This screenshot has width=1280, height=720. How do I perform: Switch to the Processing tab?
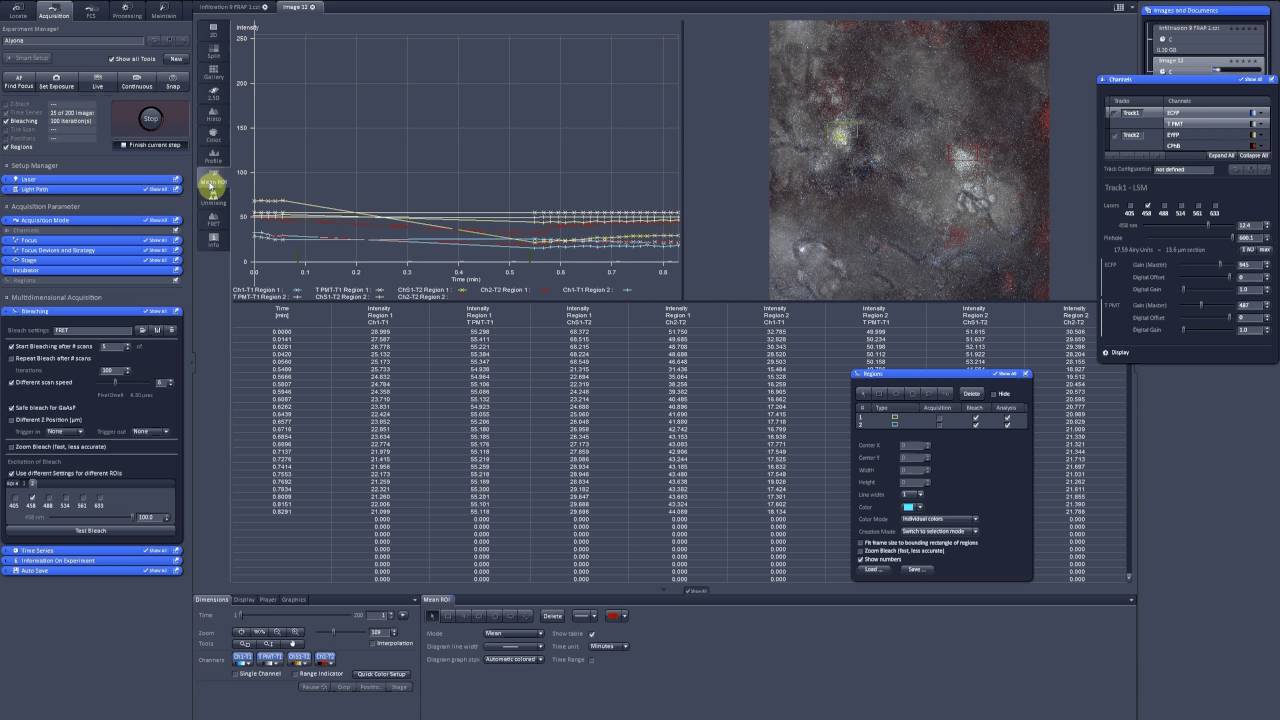click(127, 11)
